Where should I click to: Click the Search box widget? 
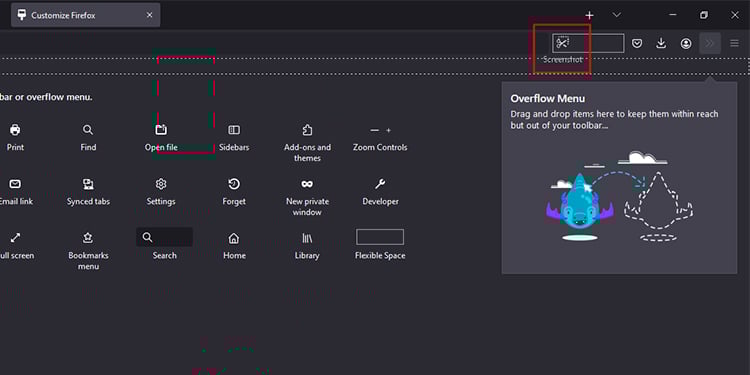point(165,237)
